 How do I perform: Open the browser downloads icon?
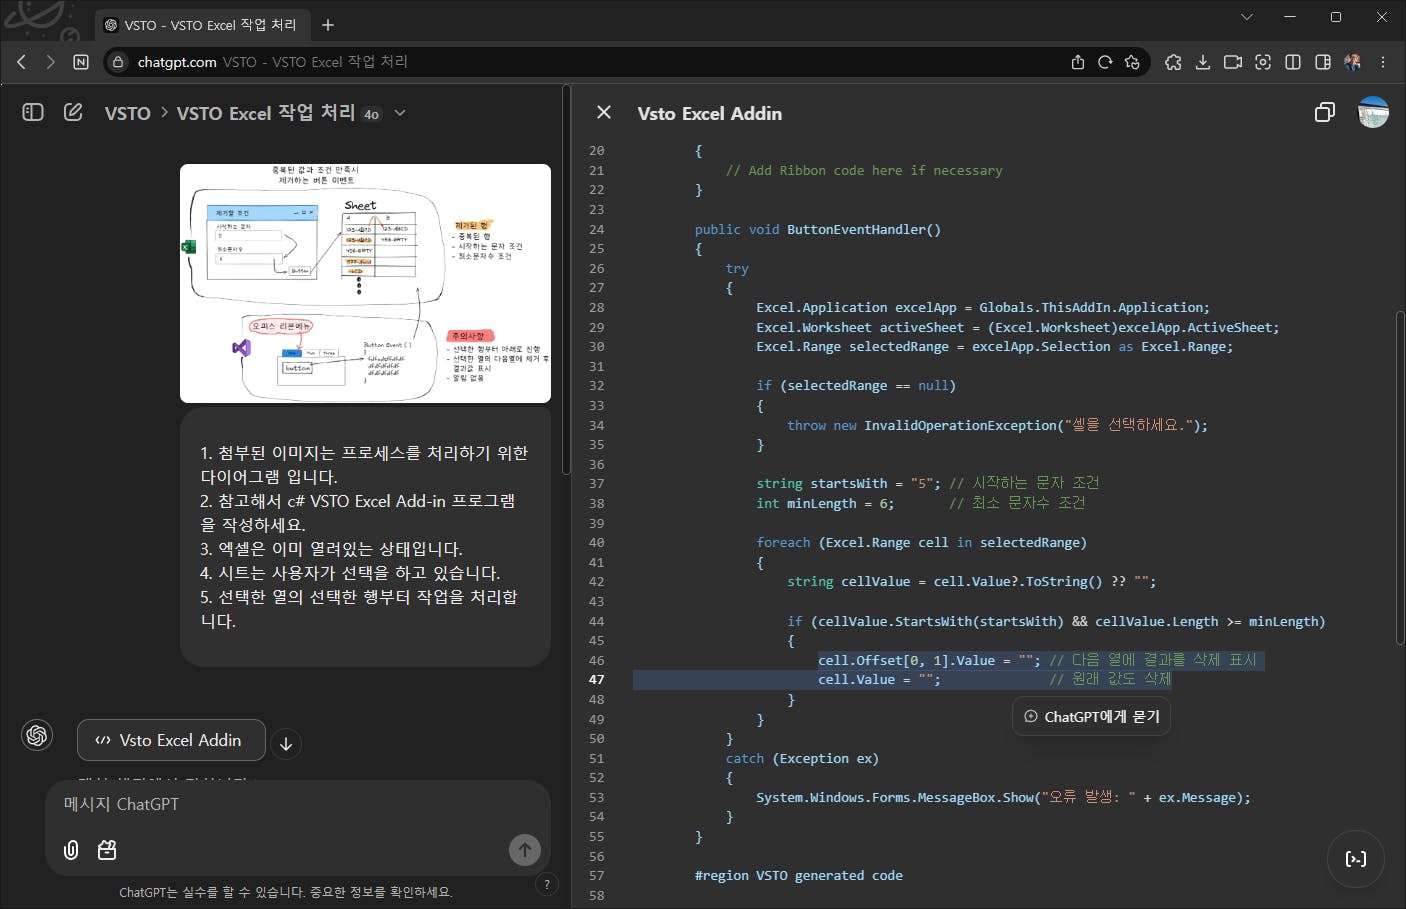tap(1203, 62)
